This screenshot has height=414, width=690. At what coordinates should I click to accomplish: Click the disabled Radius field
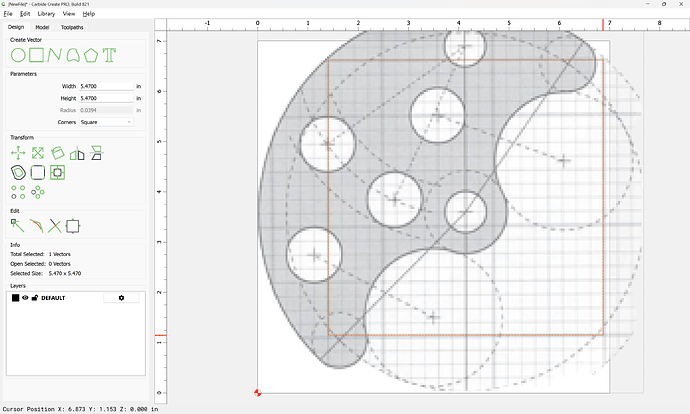106,110
